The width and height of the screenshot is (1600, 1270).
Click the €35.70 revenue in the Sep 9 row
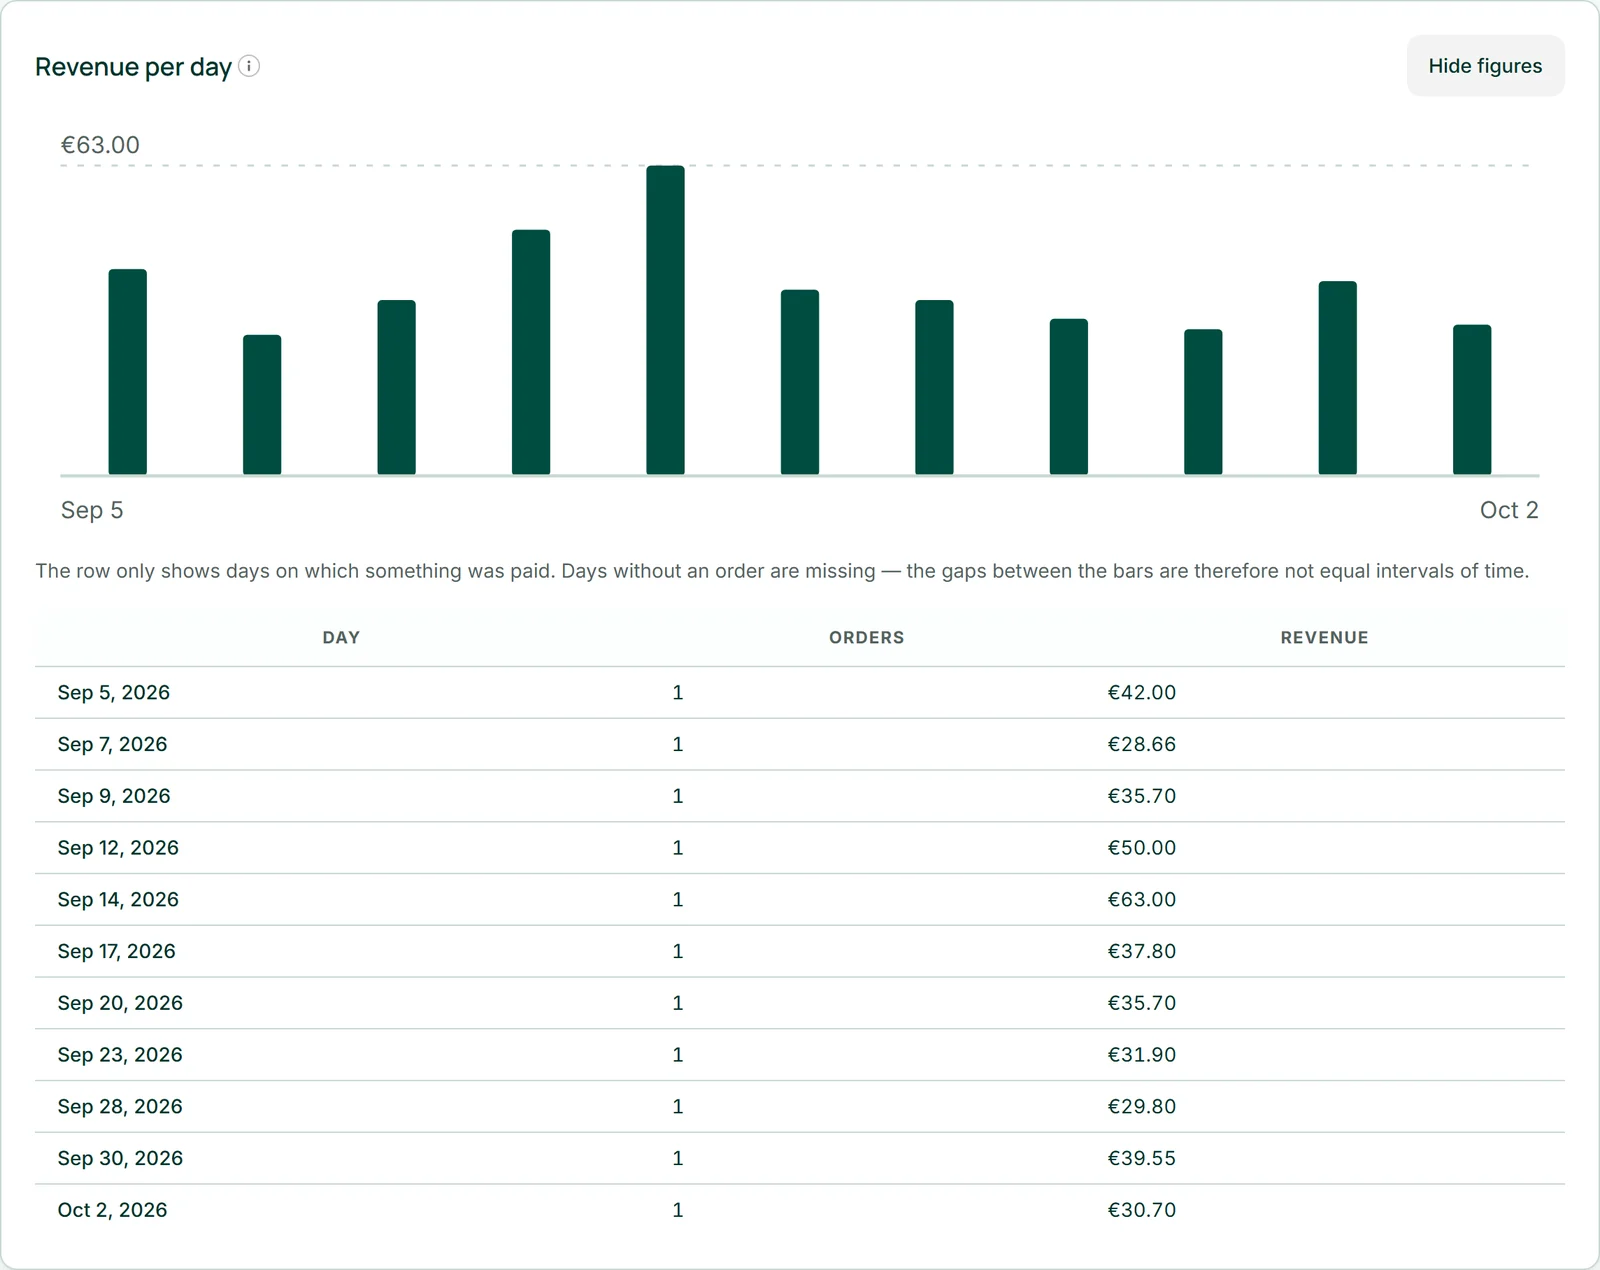click(x=1141, y=796)
